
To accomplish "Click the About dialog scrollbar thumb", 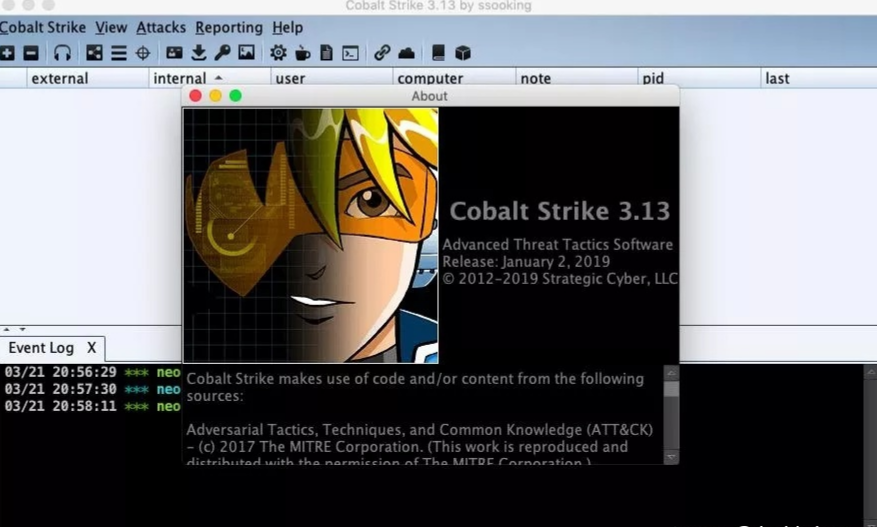I will tap(671, 389).
